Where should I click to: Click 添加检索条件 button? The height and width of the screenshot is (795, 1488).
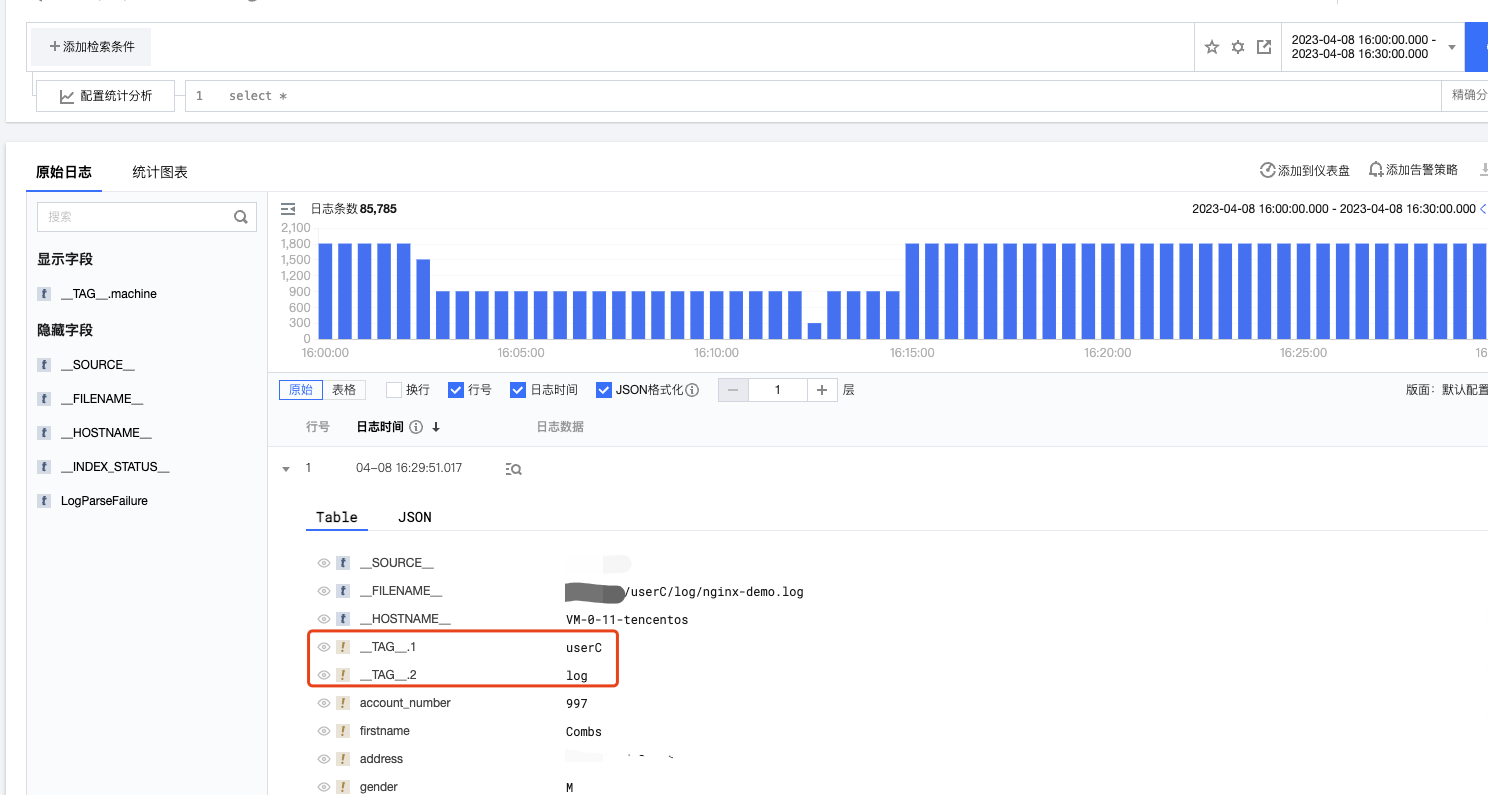[x=92, y=47]
